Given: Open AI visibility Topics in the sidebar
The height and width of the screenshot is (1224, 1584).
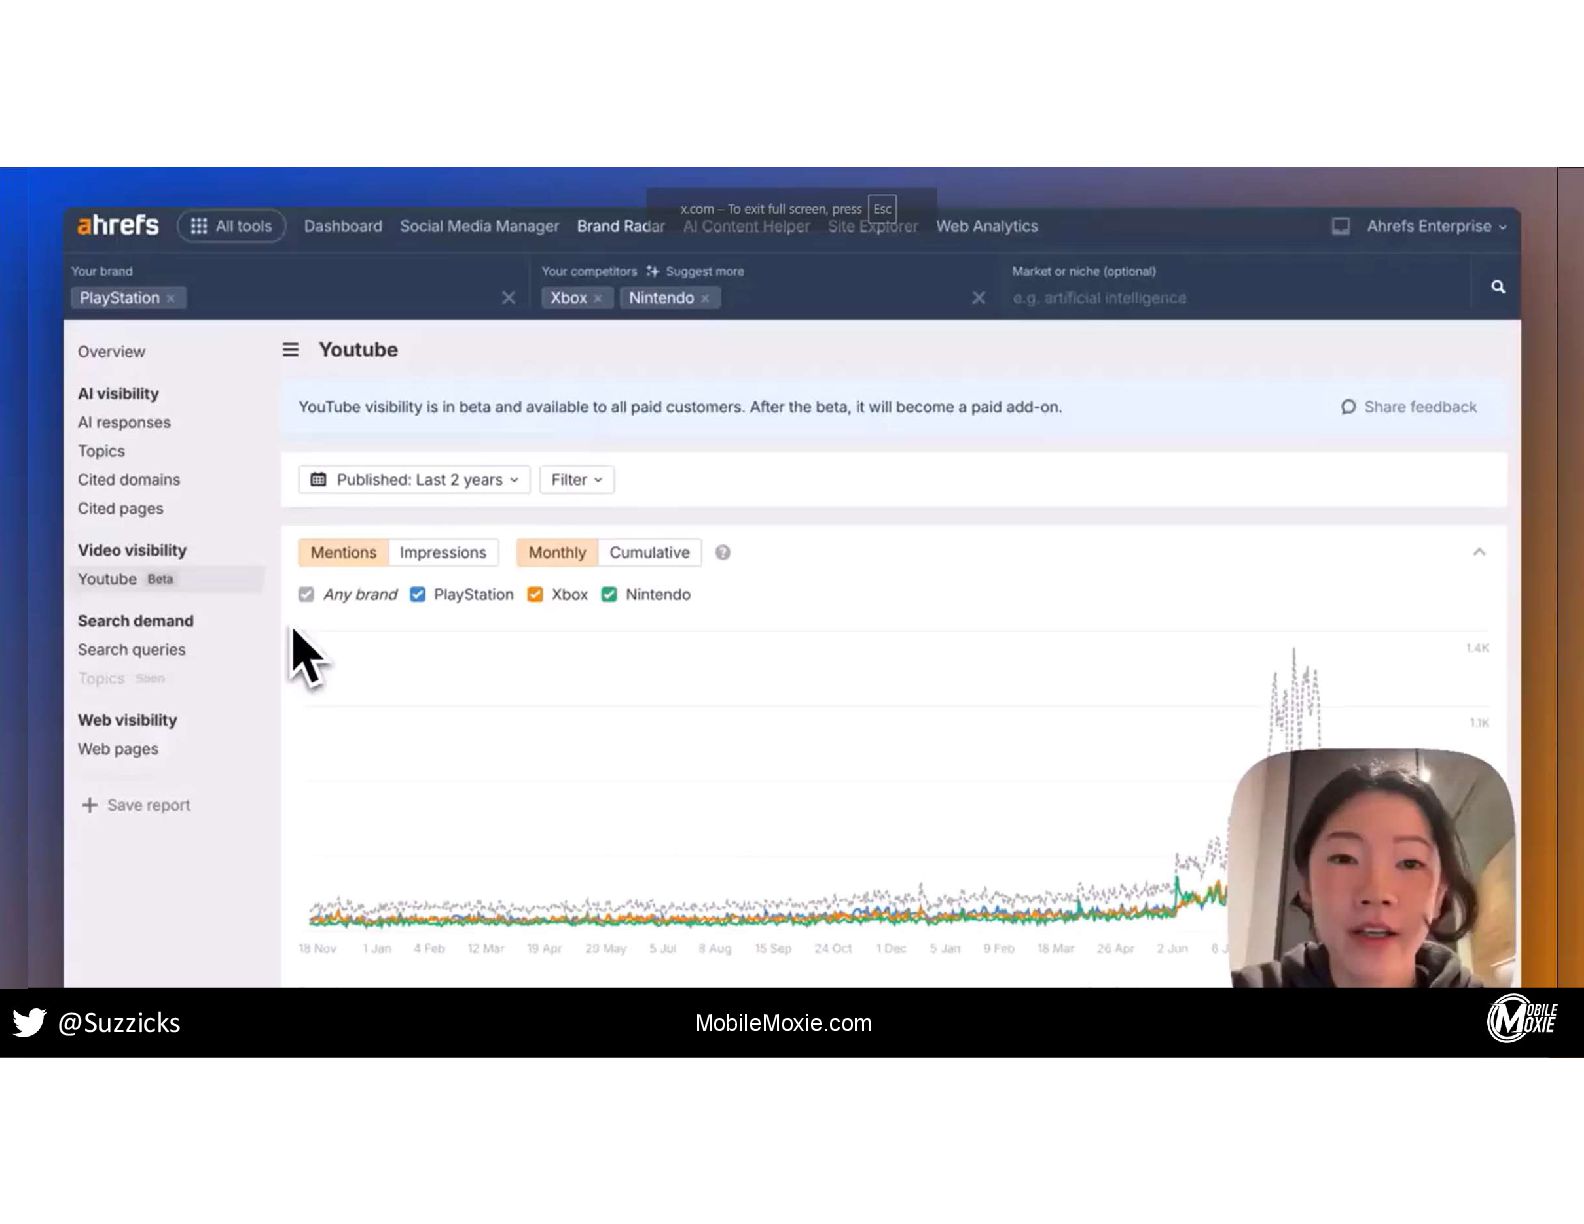Looking at the screenshot, I should tap(101, 451).
